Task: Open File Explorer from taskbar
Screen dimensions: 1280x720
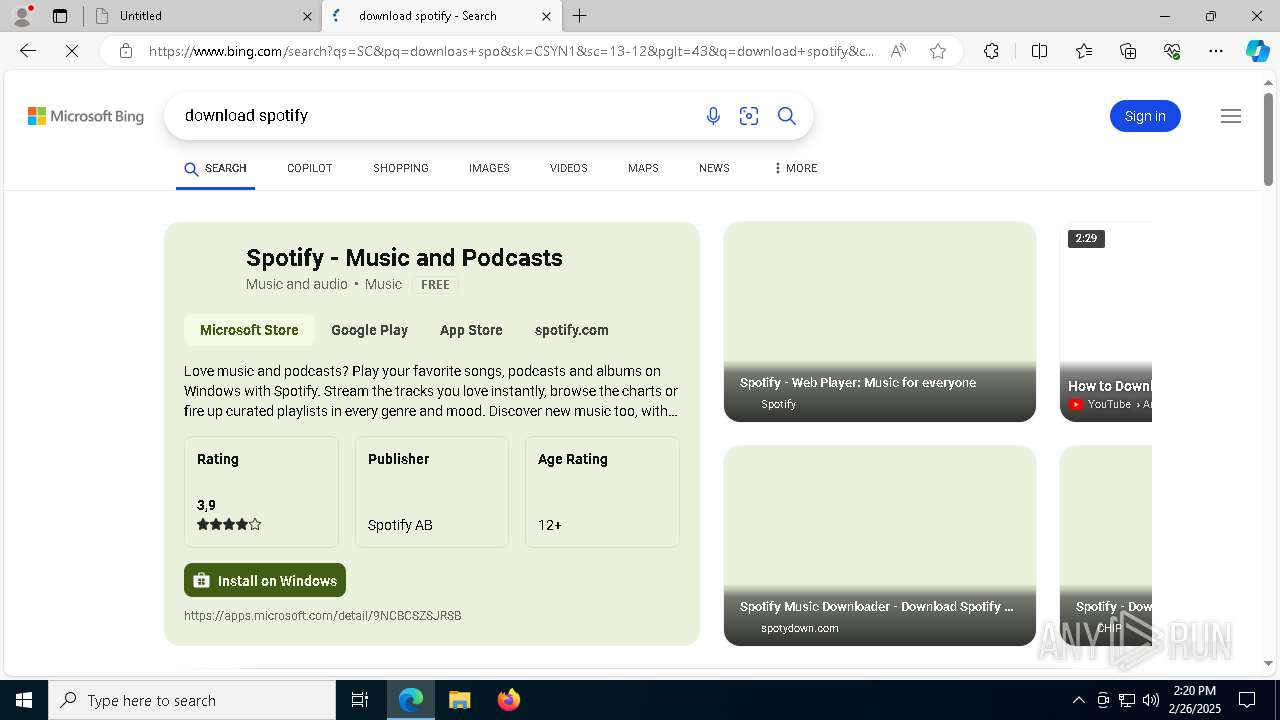Action: 459,700
